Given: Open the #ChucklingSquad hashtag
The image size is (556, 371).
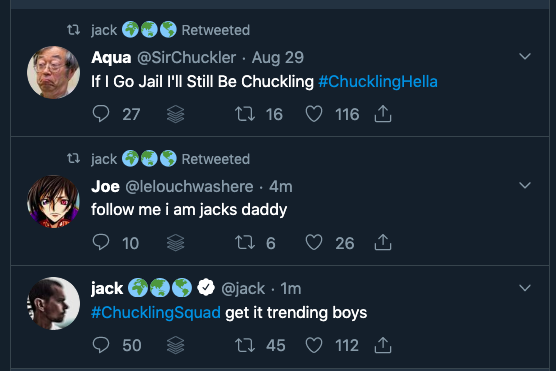Looking at the screenshot, I should coord(156,313).
